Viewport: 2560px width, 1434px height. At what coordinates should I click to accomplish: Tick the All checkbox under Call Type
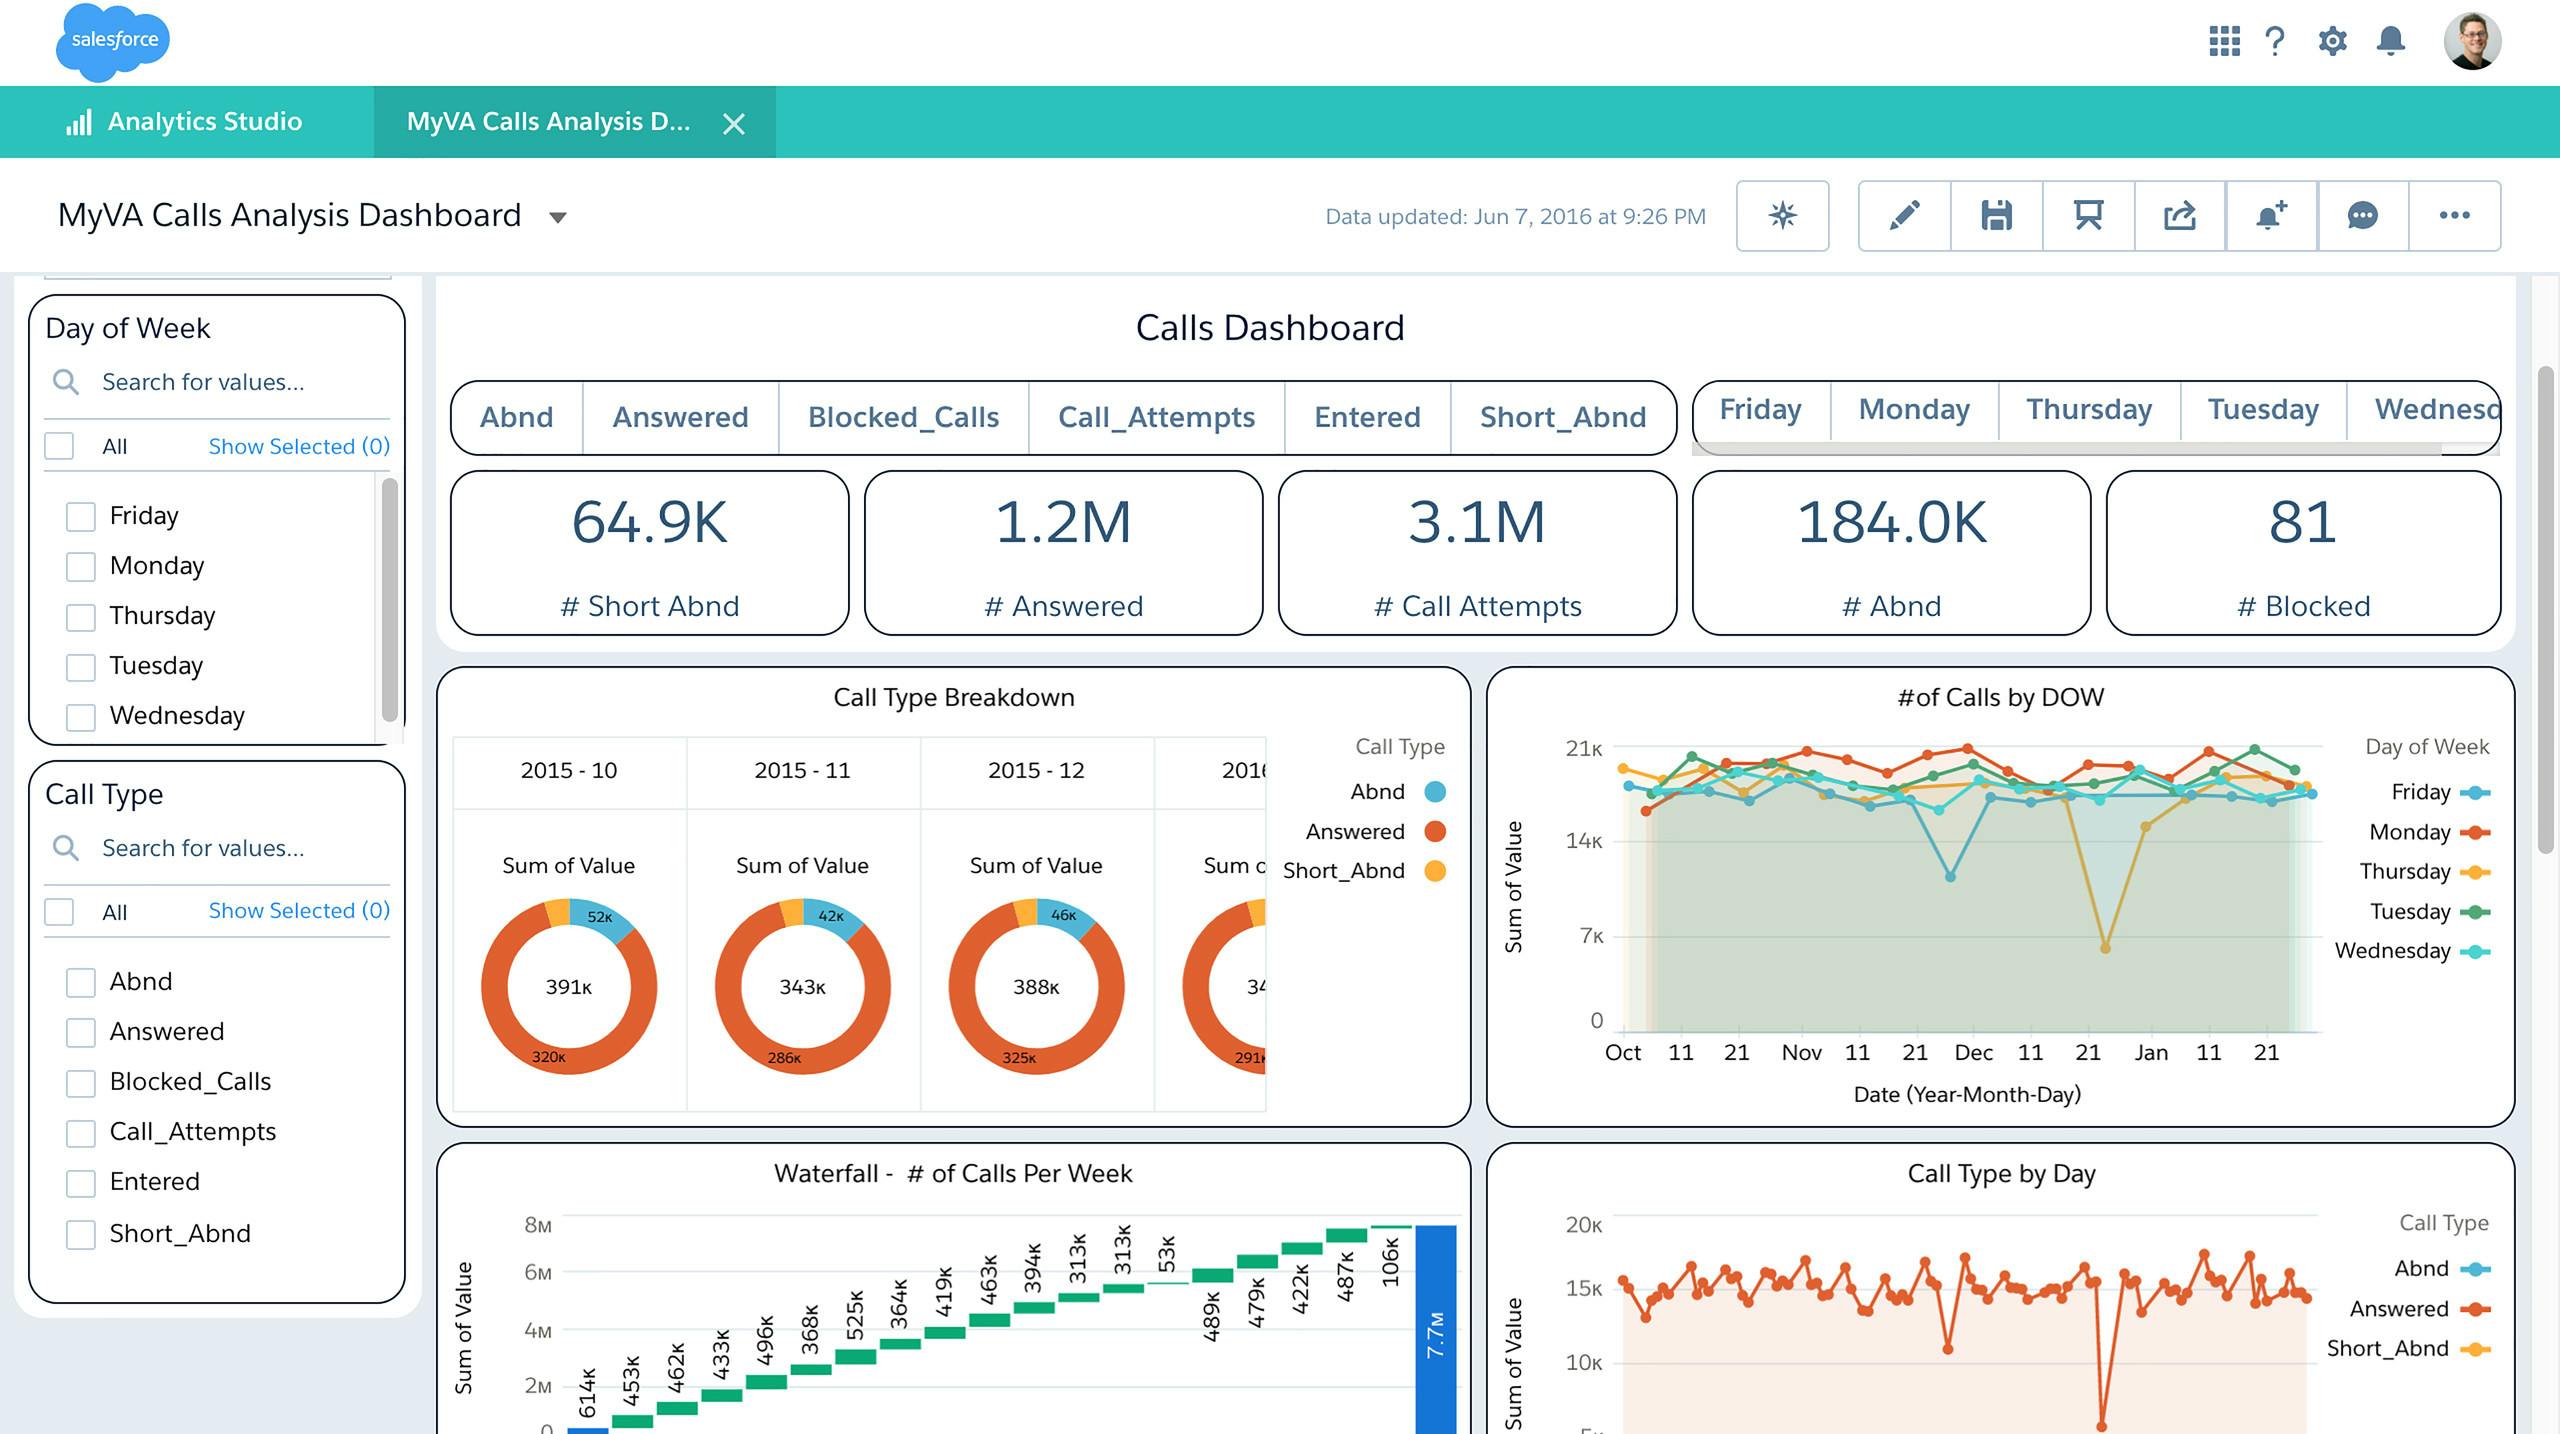(60, 912)
